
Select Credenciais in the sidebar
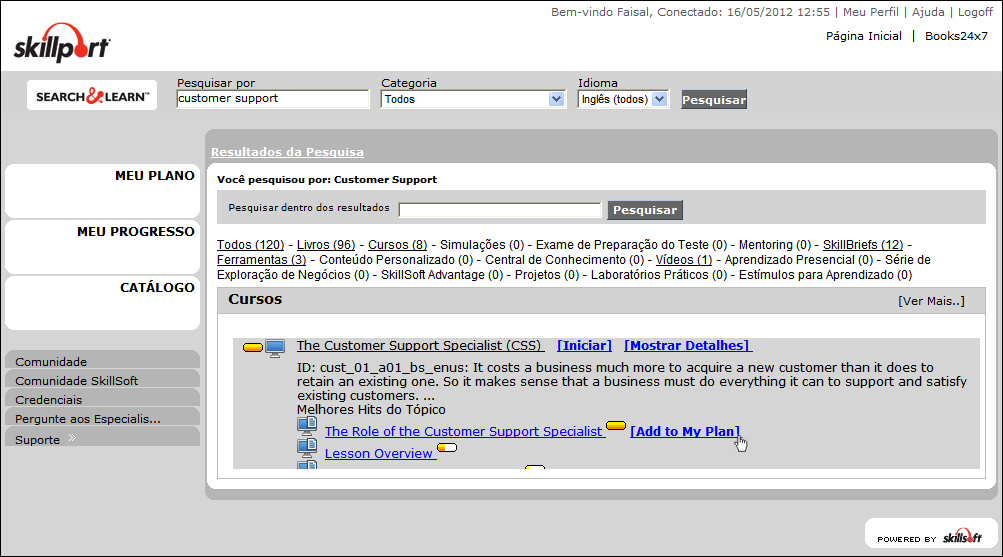[102, 399]
